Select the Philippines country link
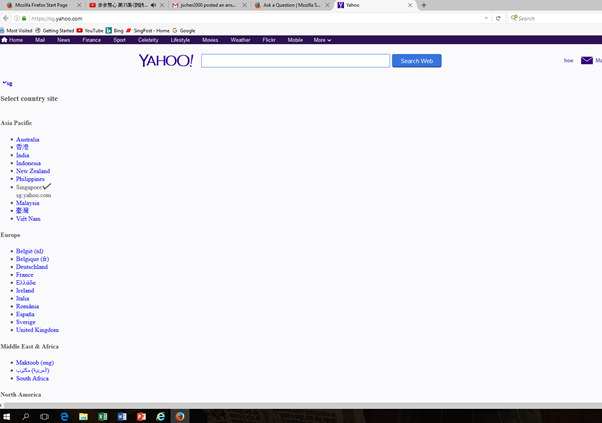The height and width of the screenshot is (423, 602). (x=30, y=179)
